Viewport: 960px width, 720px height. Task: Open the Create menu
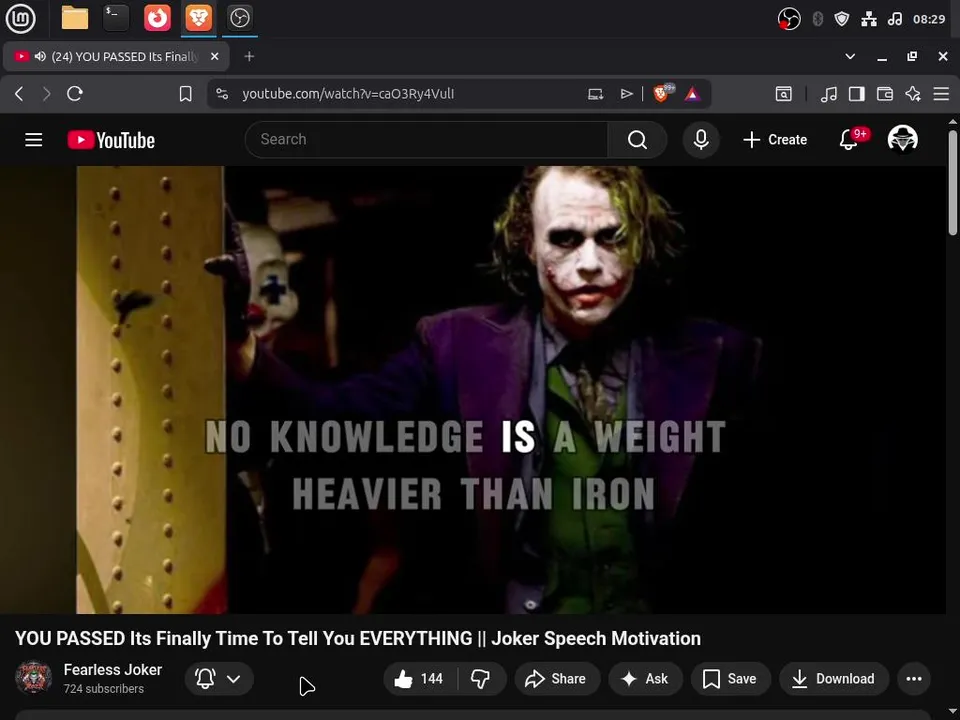click(775, 140)
